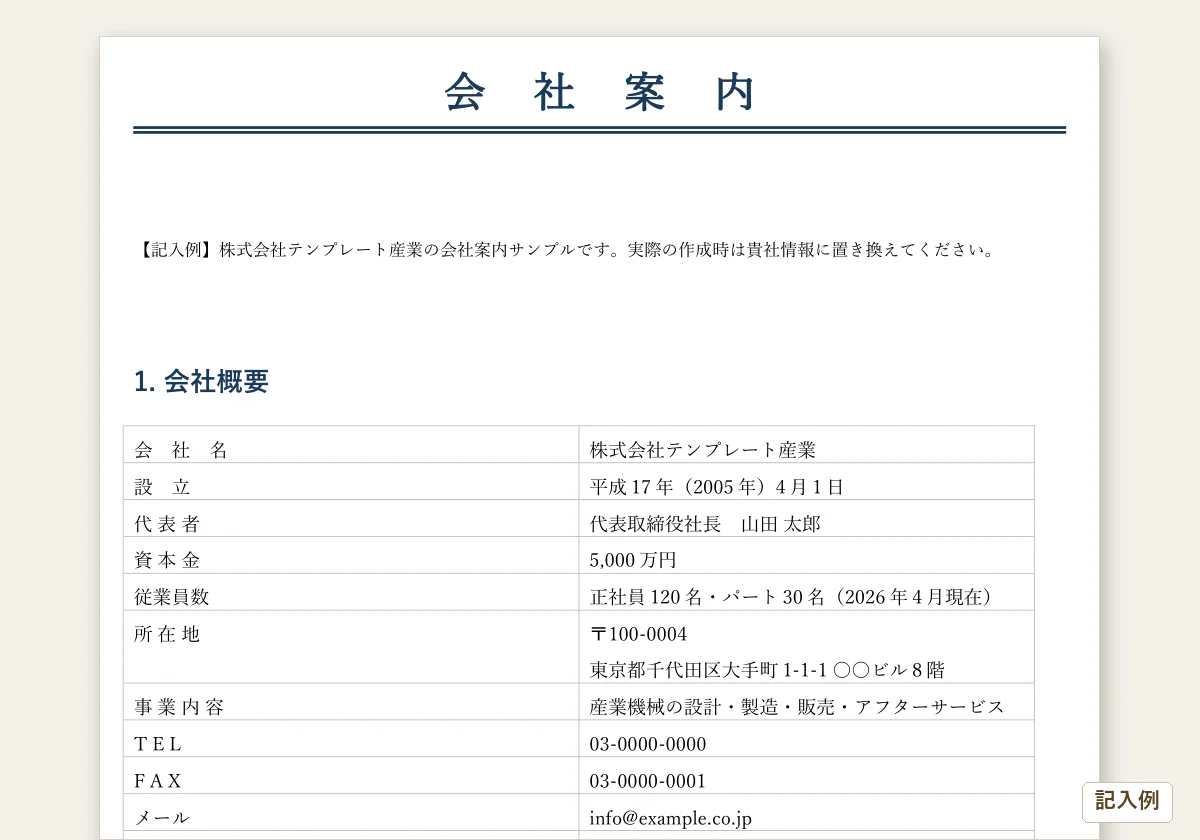Click the 従業員数 label cell
The height and width of the screenshot is (840, 1200).
(x=351, y=592)
